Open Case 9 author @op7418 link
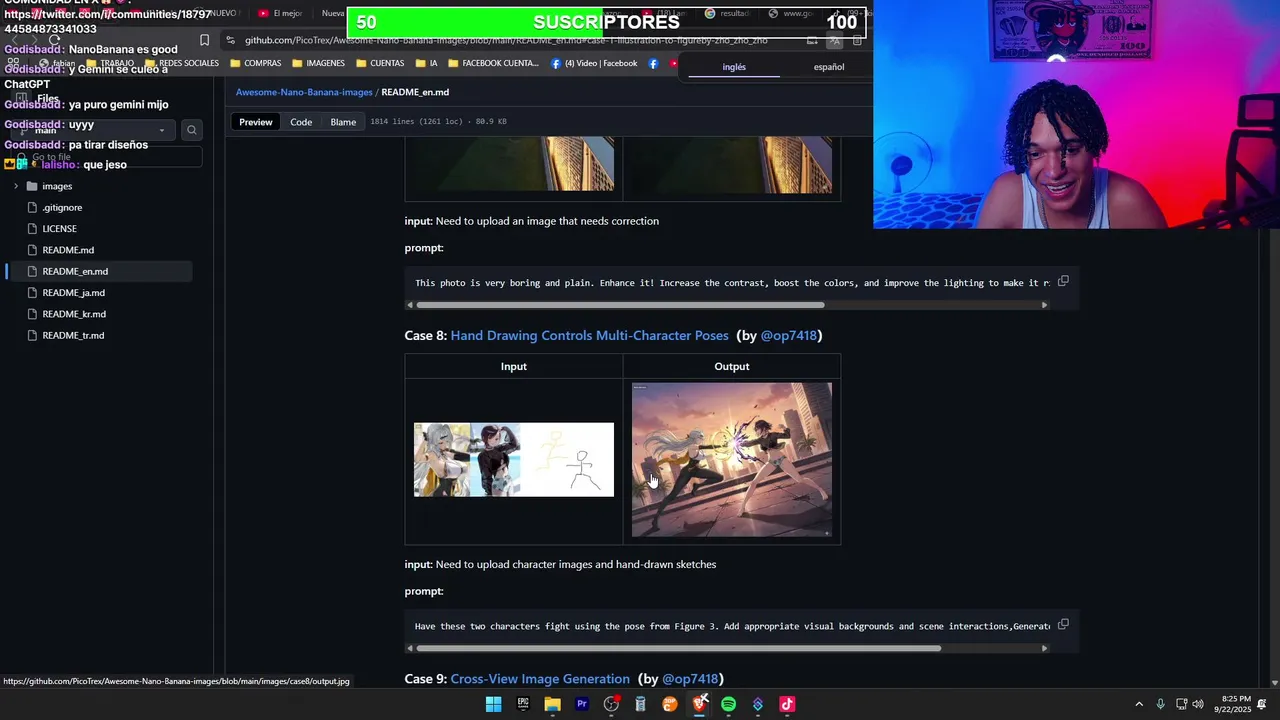 [690, 679]
